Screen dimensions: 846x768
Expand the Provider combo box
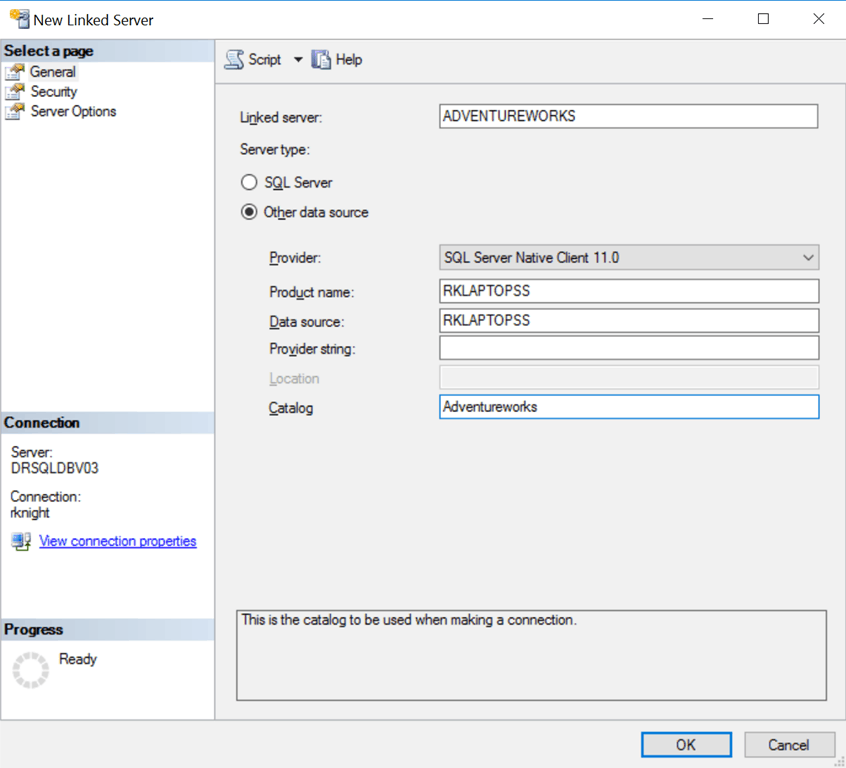click(x=629, y=257)
